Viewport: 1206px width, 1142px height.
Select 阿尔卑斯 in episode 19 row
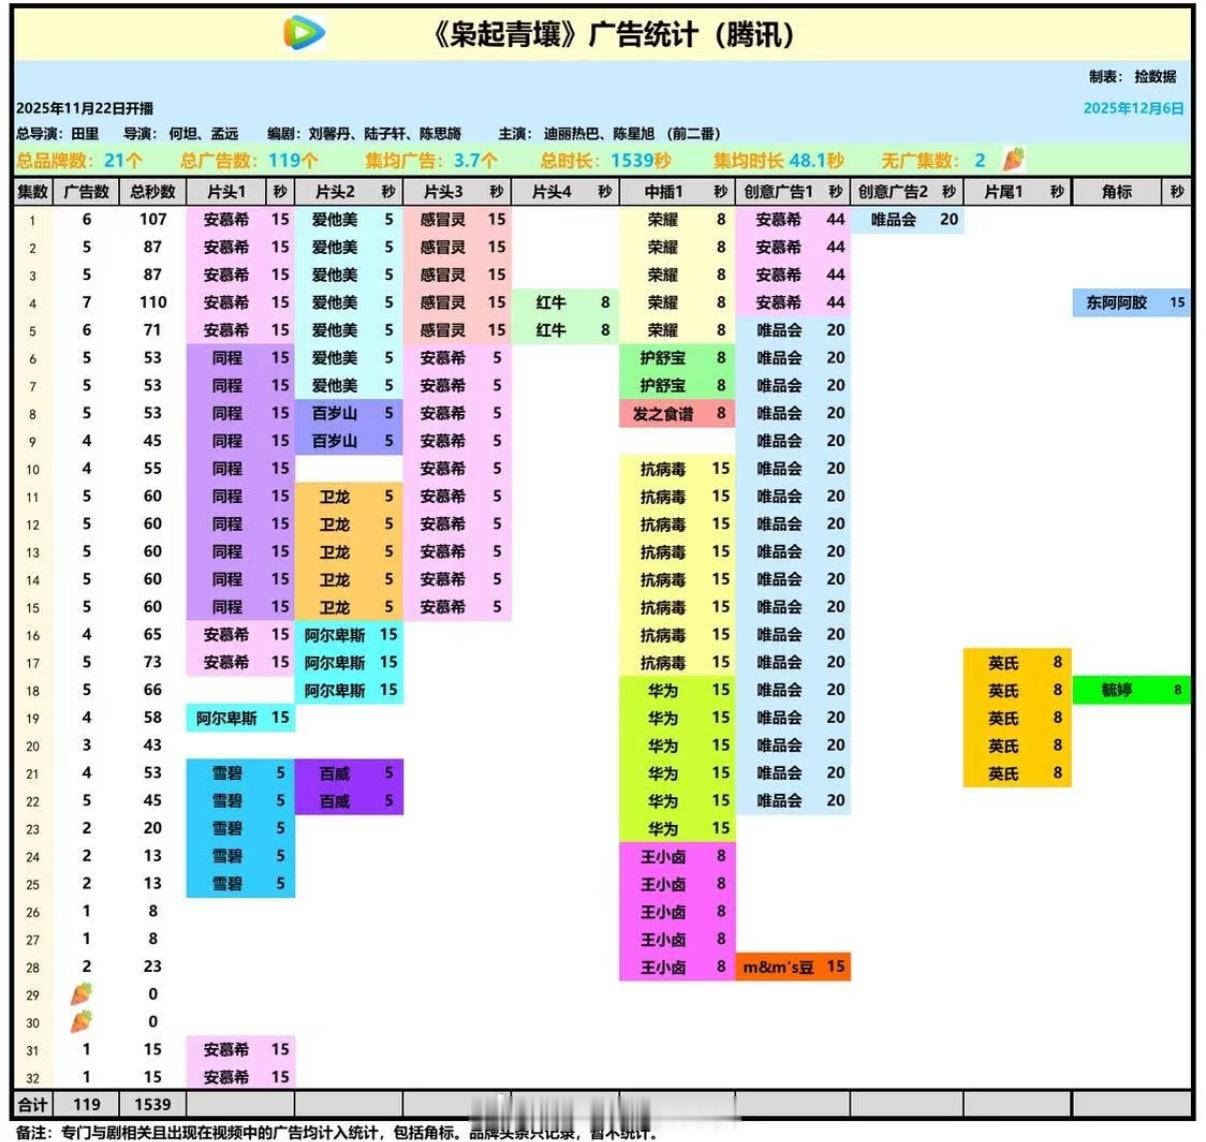pyautogui.click(x=241, y=718)
